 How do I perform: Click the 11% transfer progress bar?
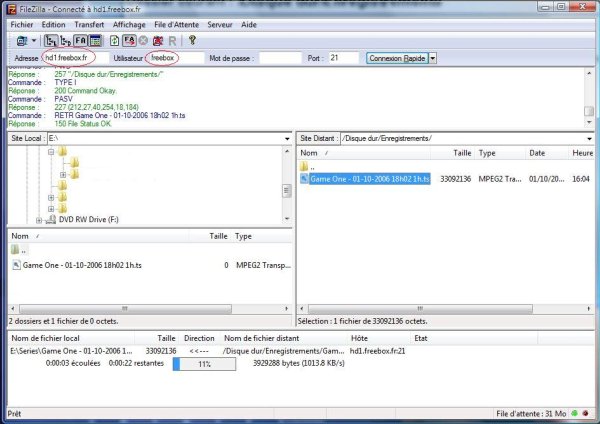pyautogui.click(x=205, y=365)
